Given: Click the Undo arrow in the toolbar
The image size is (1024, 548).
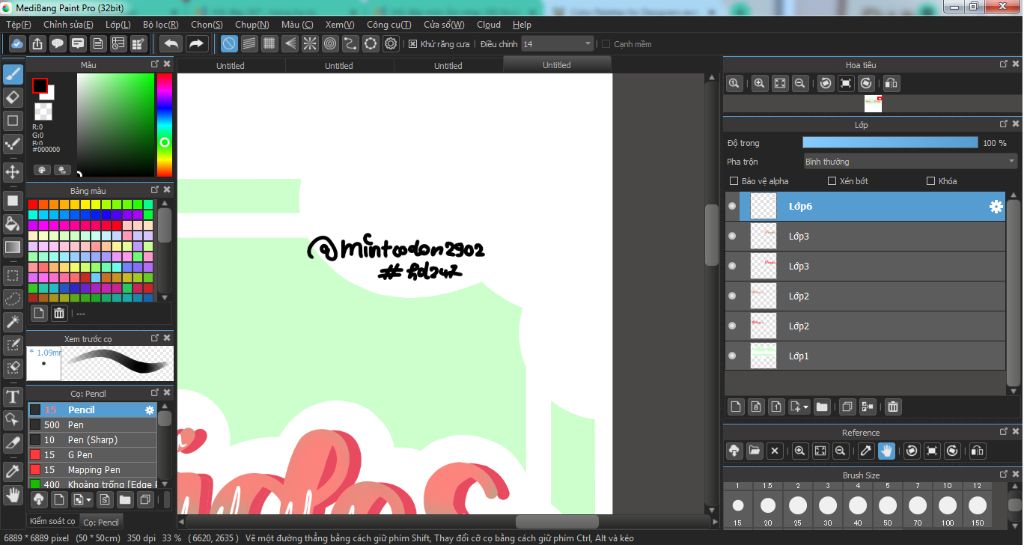Looking at the screenshot, I should pyautogui.click(x=171, y=44).
